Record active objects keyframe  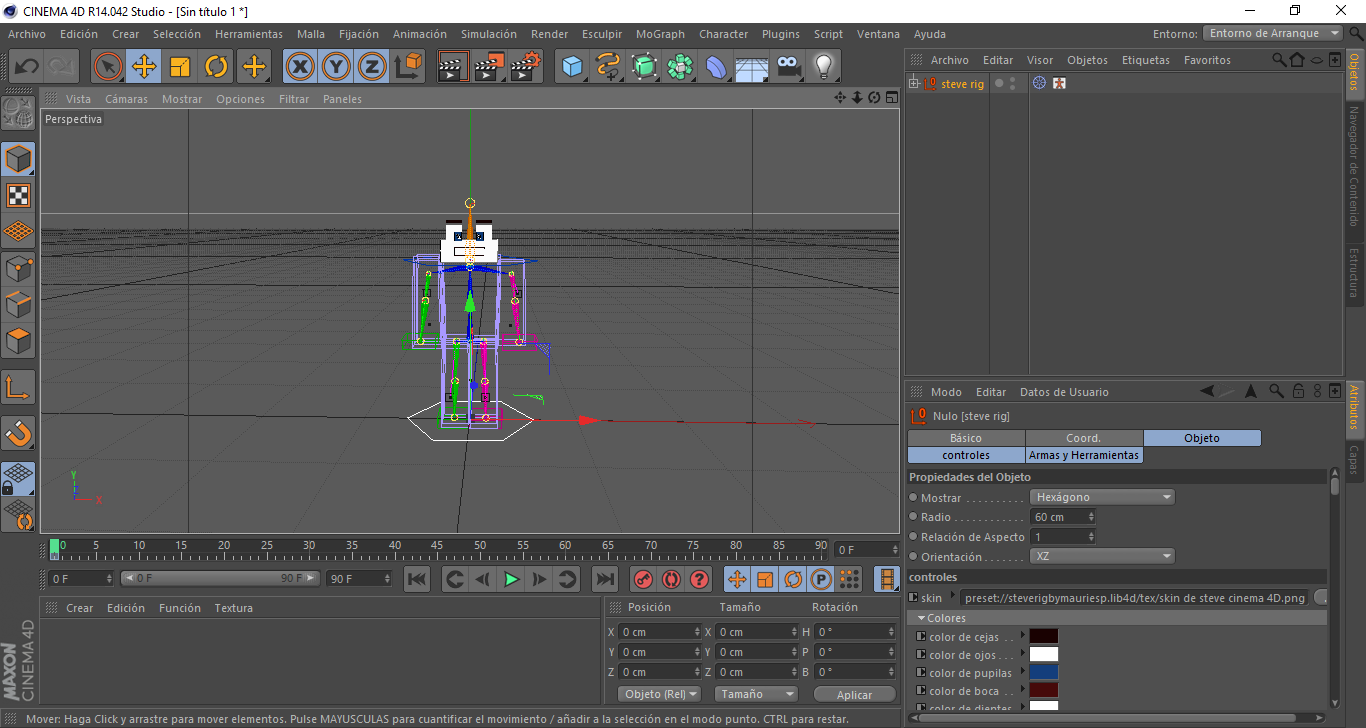coord(644,579)
